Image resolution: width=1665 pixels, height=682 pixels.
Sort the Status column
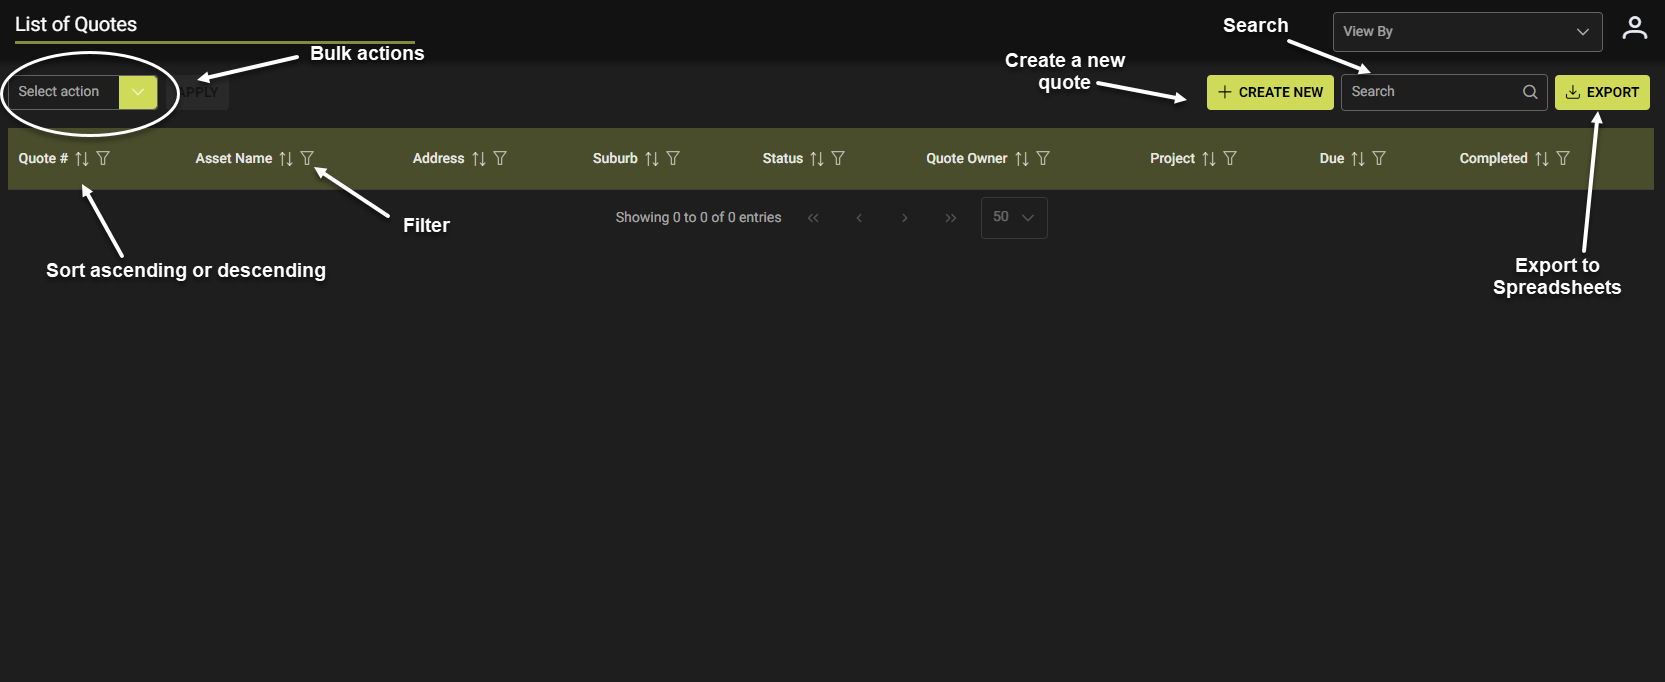(x=817, y=159)
